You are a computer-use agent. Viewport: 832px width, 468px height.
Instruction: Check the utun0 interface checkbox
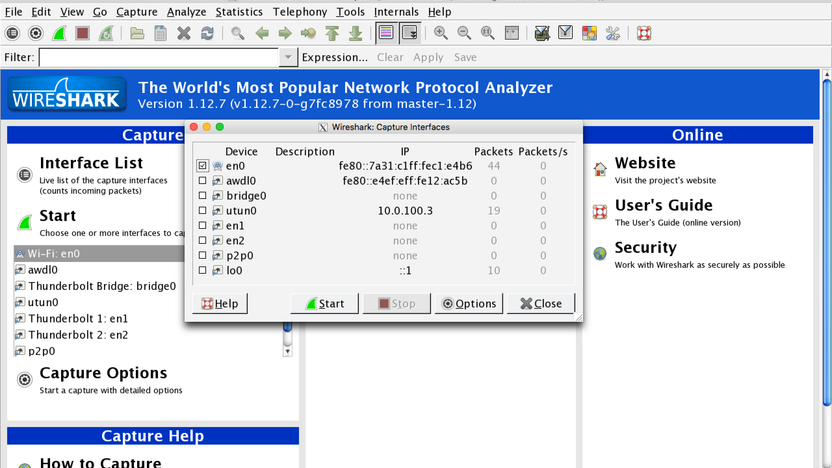202,211
